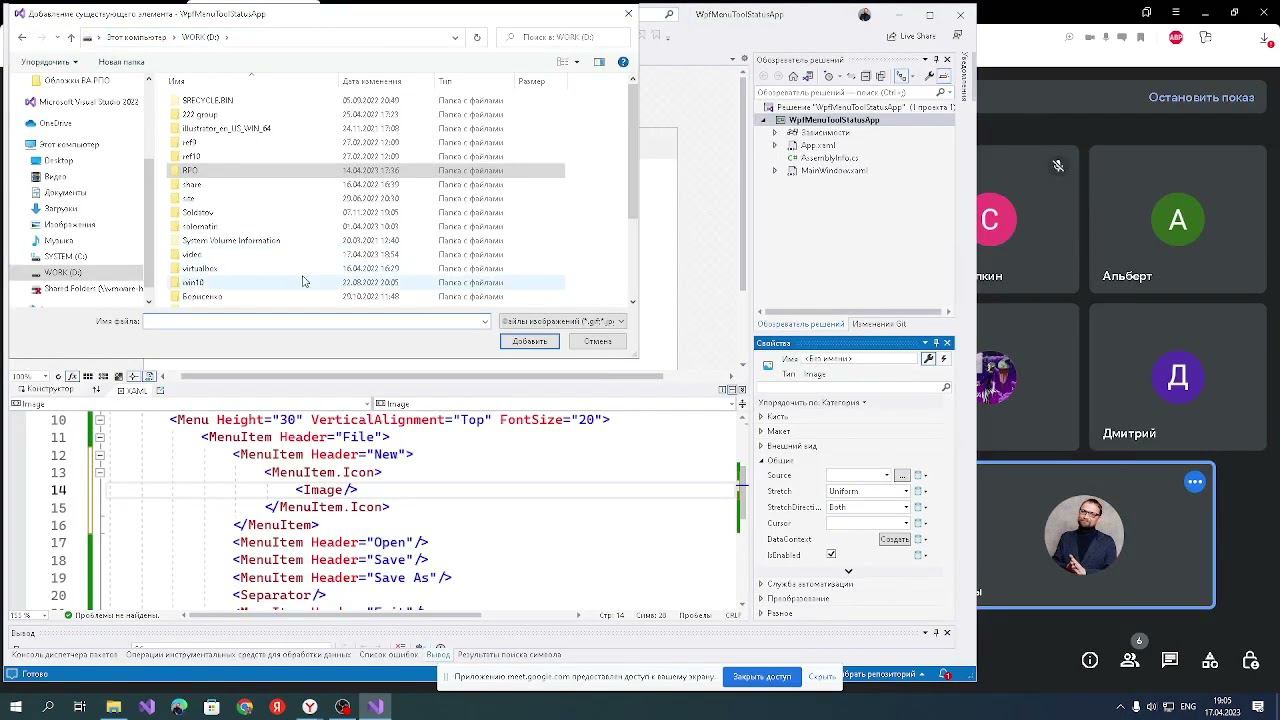Show element properties with wrench icon
Viewport: 1280px width, 720px height.
coord(929,359)
